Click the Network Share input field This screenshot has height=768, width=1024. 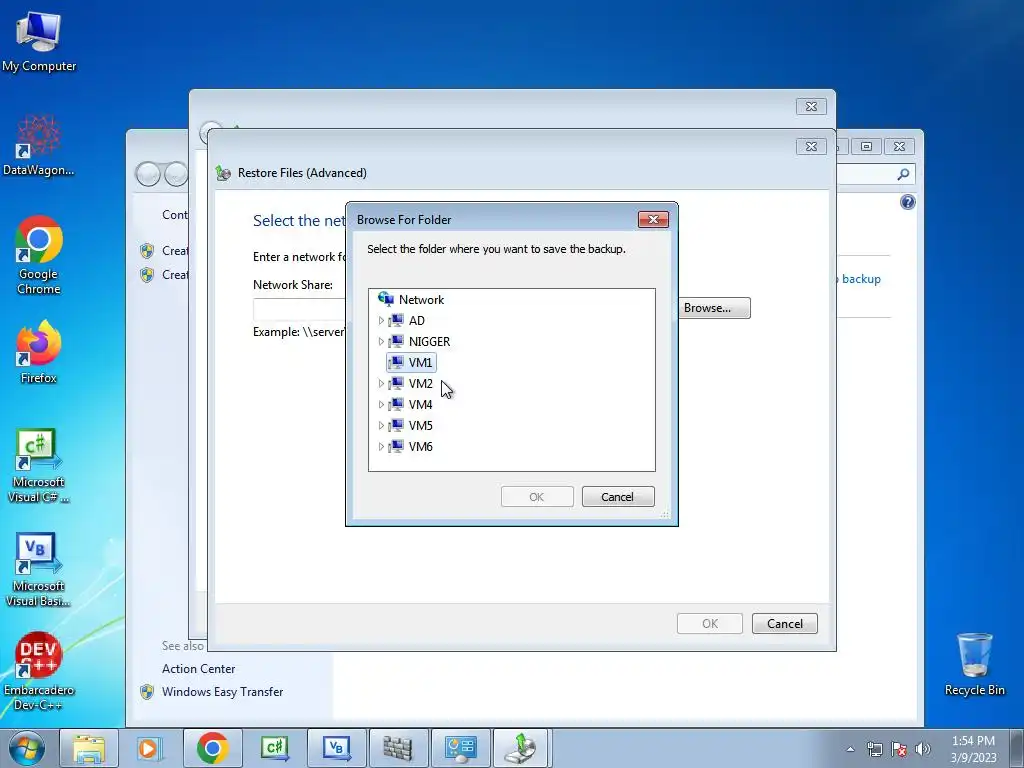(300, 309)
